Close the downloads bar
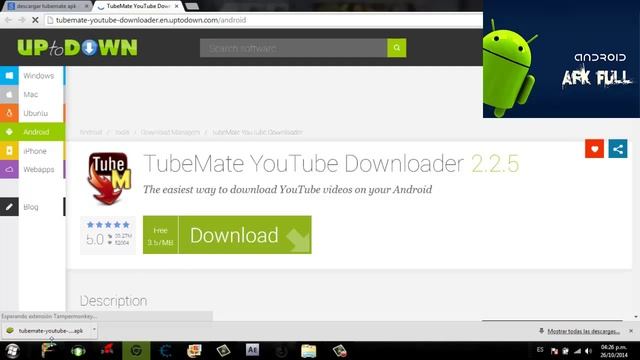 (x=631, y=331)
